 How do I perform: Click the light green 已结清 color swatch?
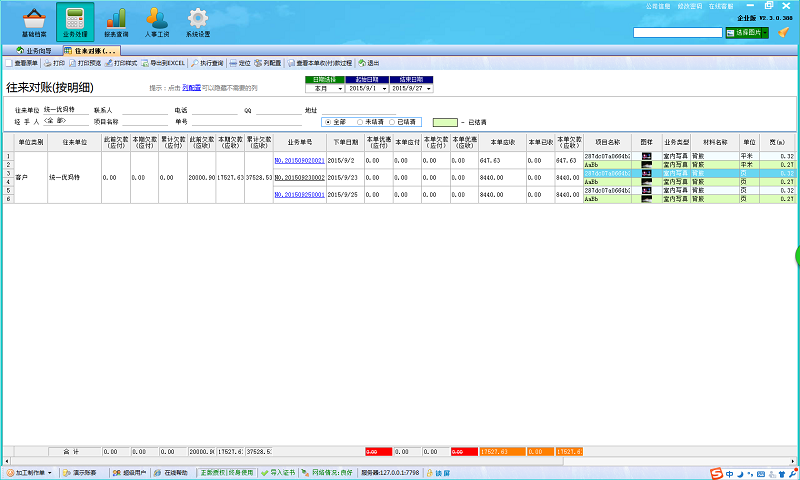click(x=444, y=121)
